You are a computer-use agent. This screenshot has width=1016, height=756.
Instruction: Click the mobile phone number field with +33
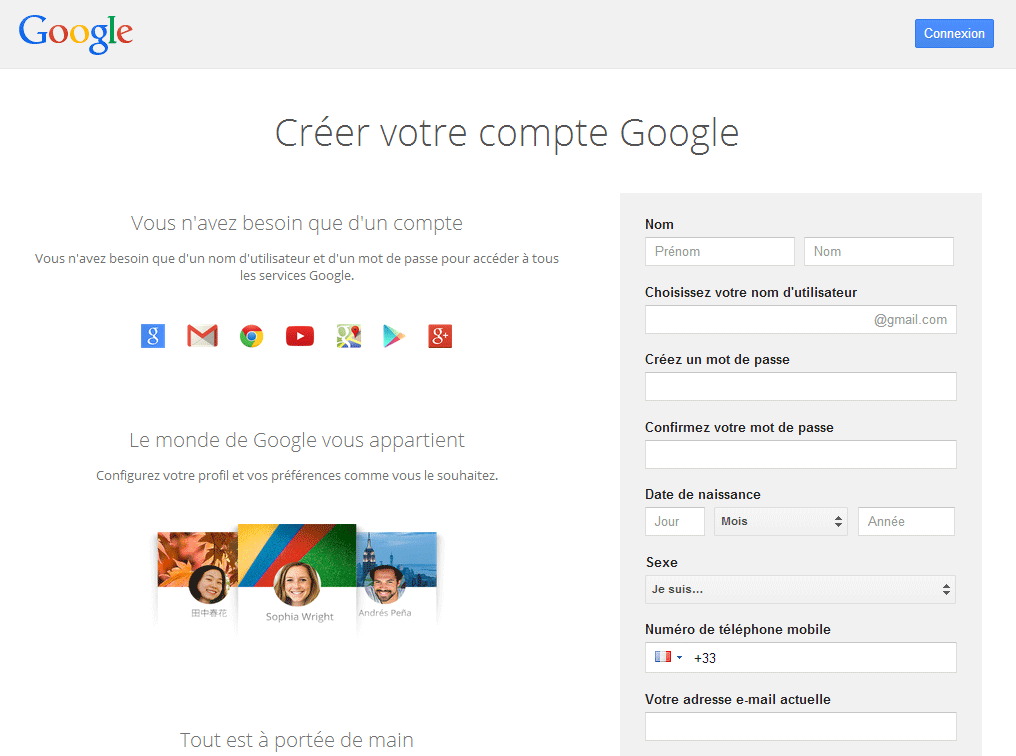(801, 658)
